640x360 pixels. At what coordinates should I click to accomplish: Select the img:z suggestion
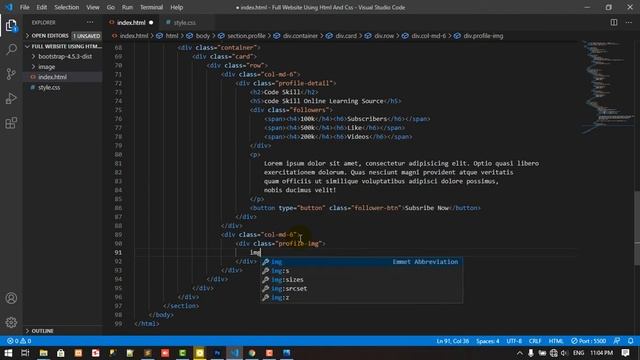tap(361, 298)
